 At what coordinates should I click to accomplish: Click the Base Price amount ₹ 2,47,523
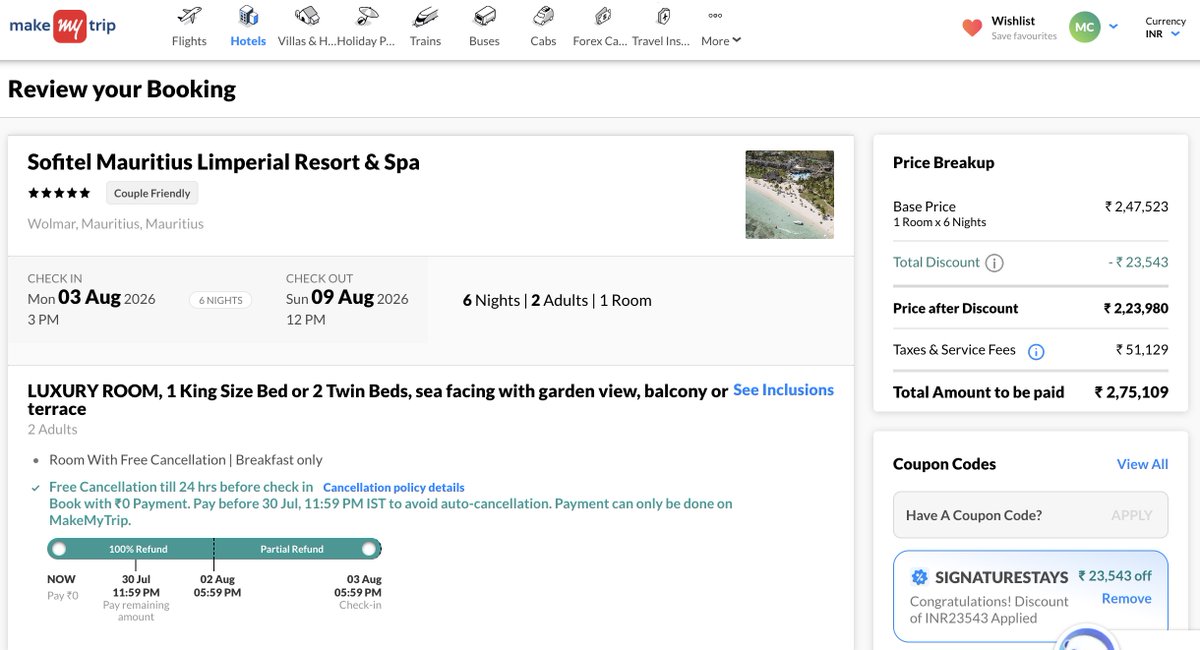tap(1136, 207)
